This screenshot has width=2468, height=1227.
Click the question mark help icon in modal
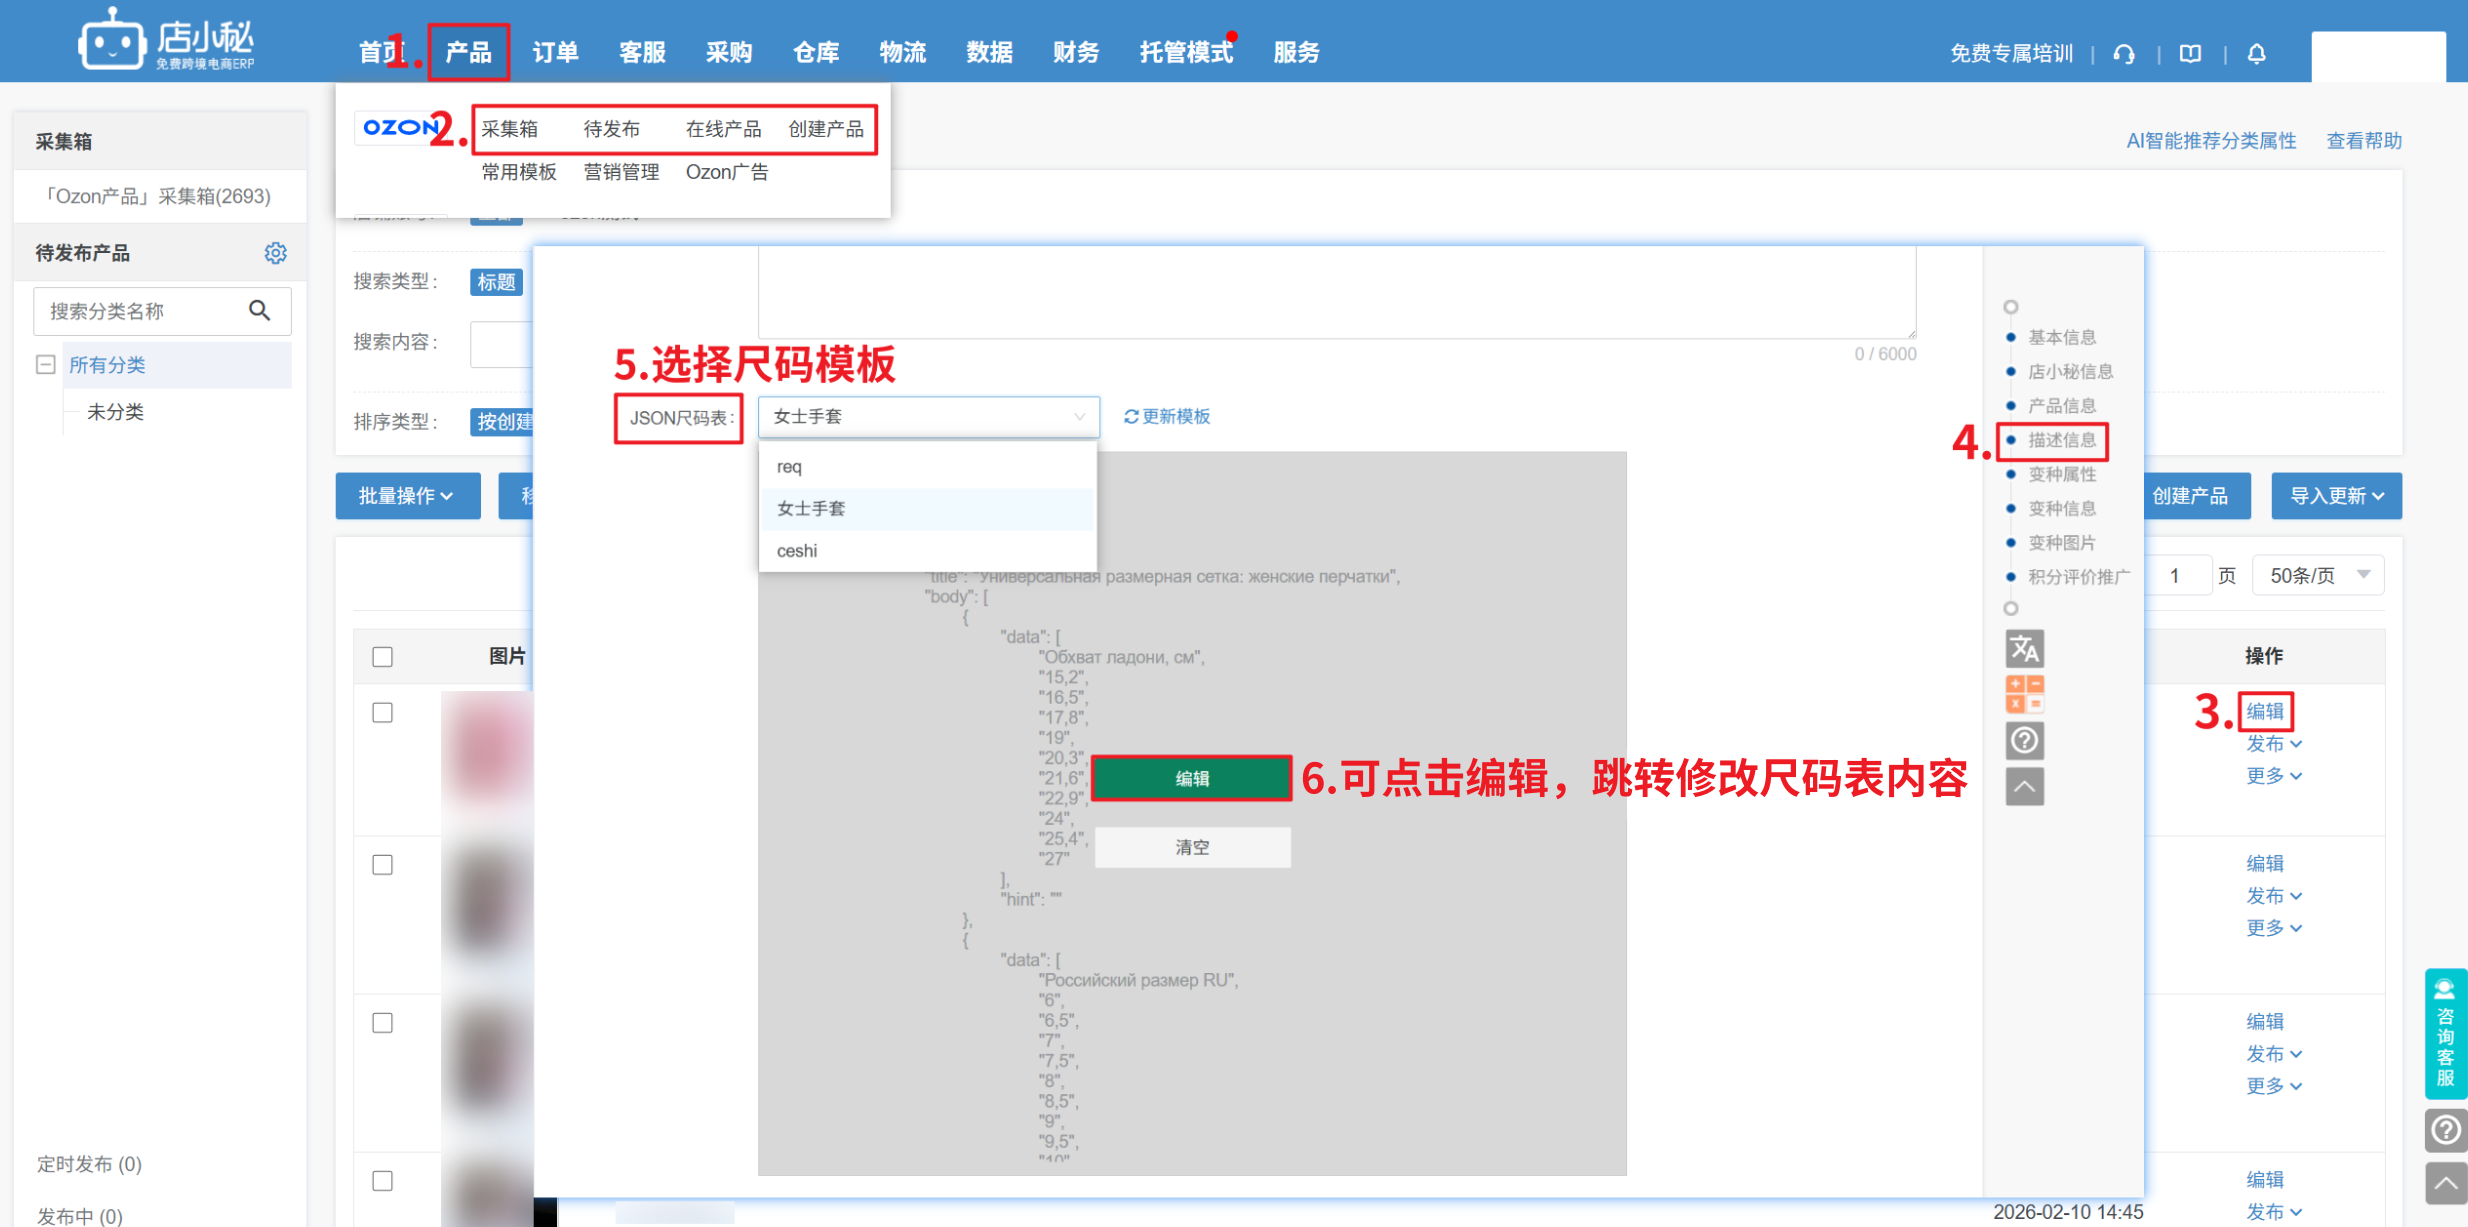[x=2024, y=741]
